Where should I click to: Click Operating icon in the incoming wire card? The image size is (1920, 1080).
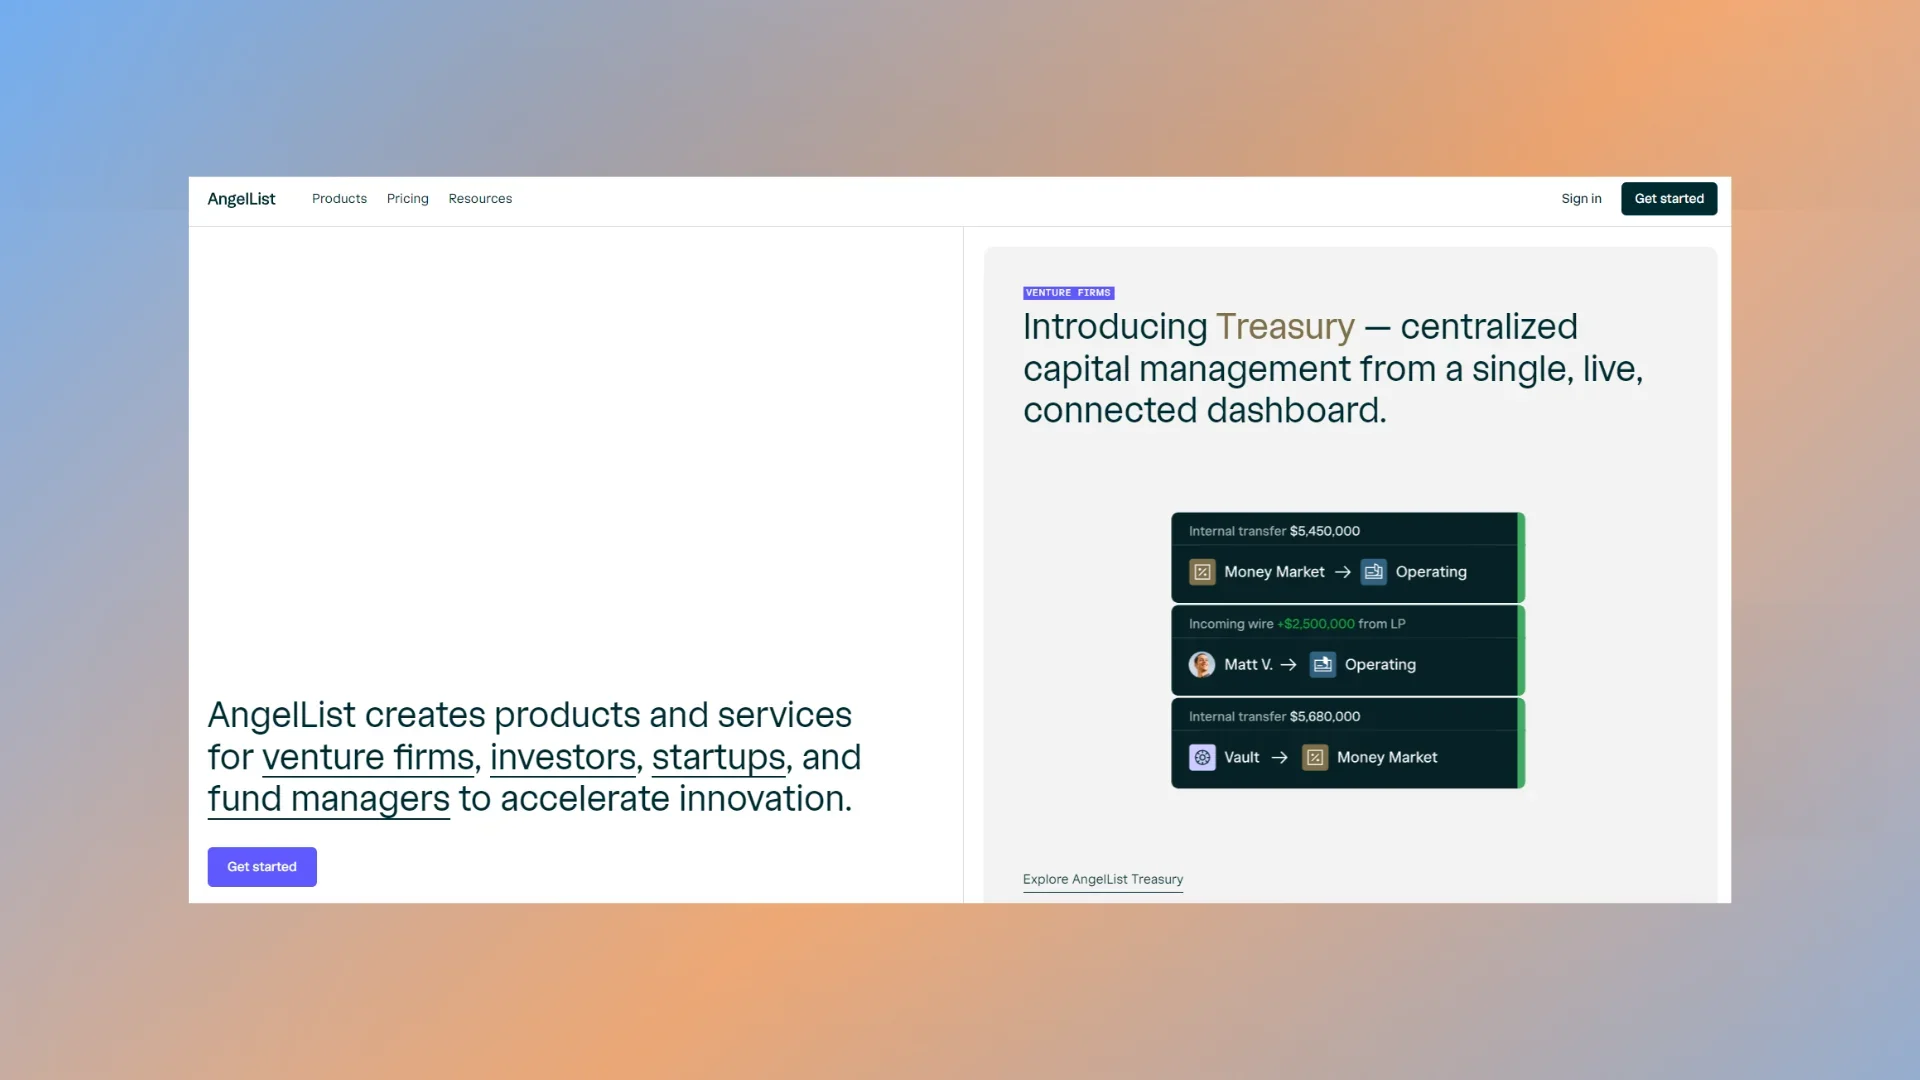click(1323, 665)
